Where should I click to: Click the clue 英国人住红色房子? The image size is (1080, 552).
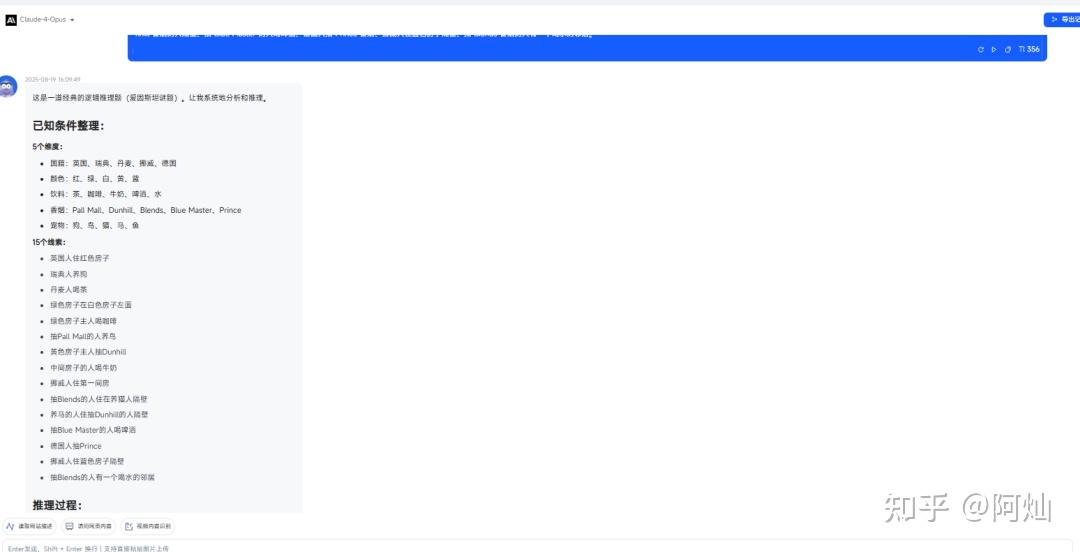click(x=79, y=258)
